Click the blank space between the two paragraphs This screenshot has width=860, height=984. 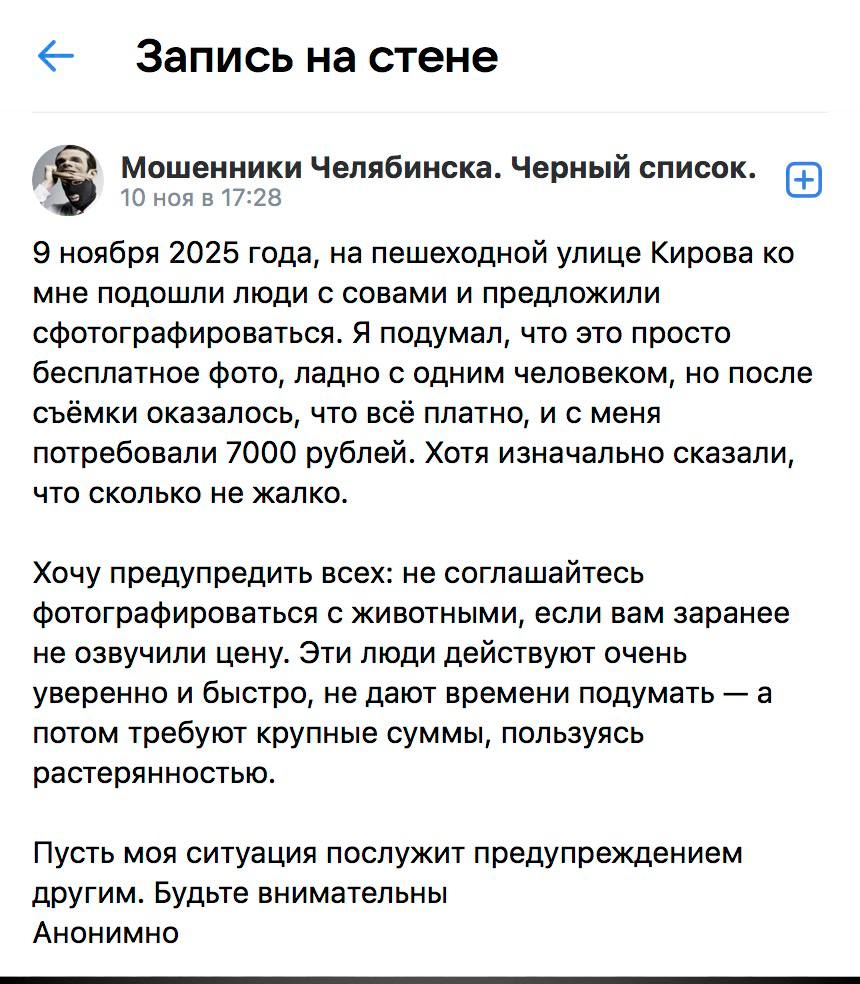coord(430,533)
